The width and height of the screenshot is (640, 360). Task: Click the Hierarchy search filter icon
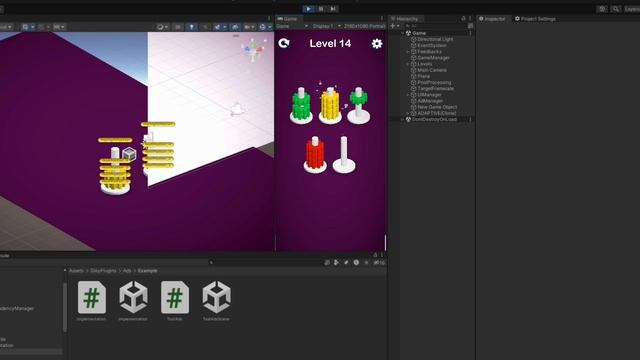[471, 26]
